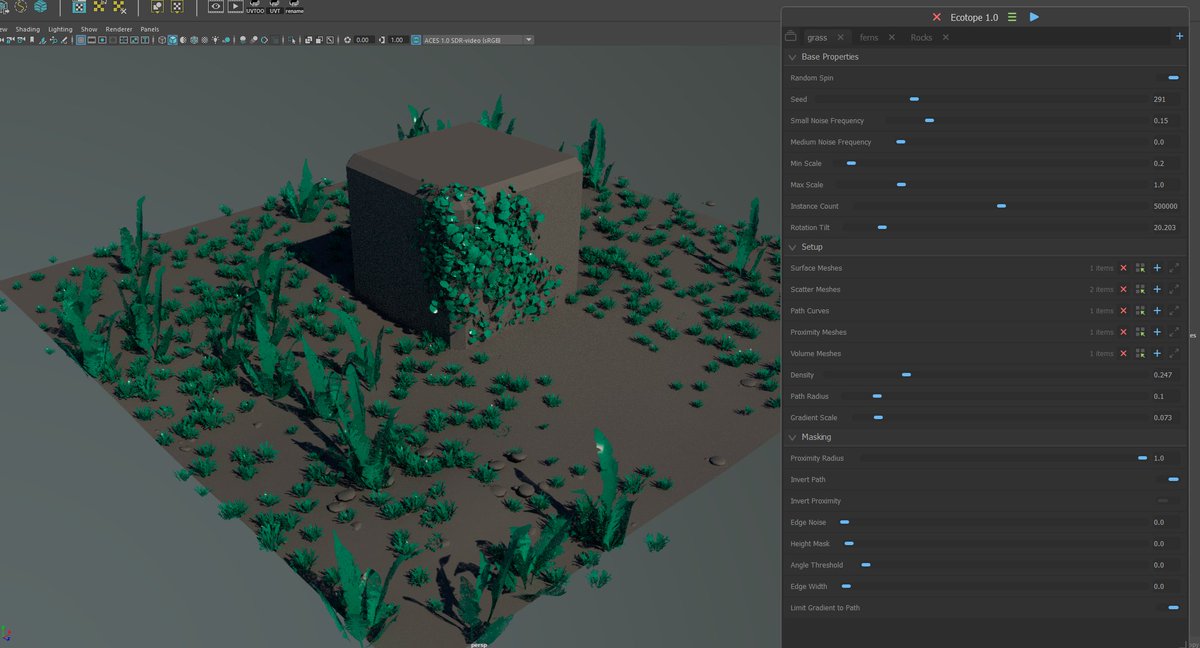This screenshot has height=648, width=1200.
Task: Select Scatter Meshes items with grid-cursor icon
Action: point(1140,289)
